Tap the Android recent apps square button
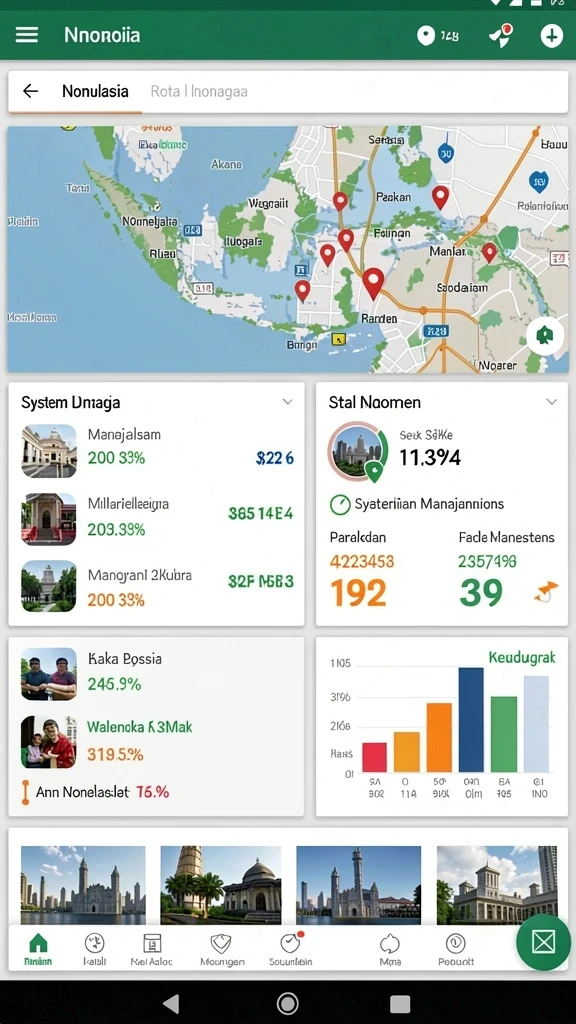Viewport: 576px width, 1024px height. coord(400,1004)
